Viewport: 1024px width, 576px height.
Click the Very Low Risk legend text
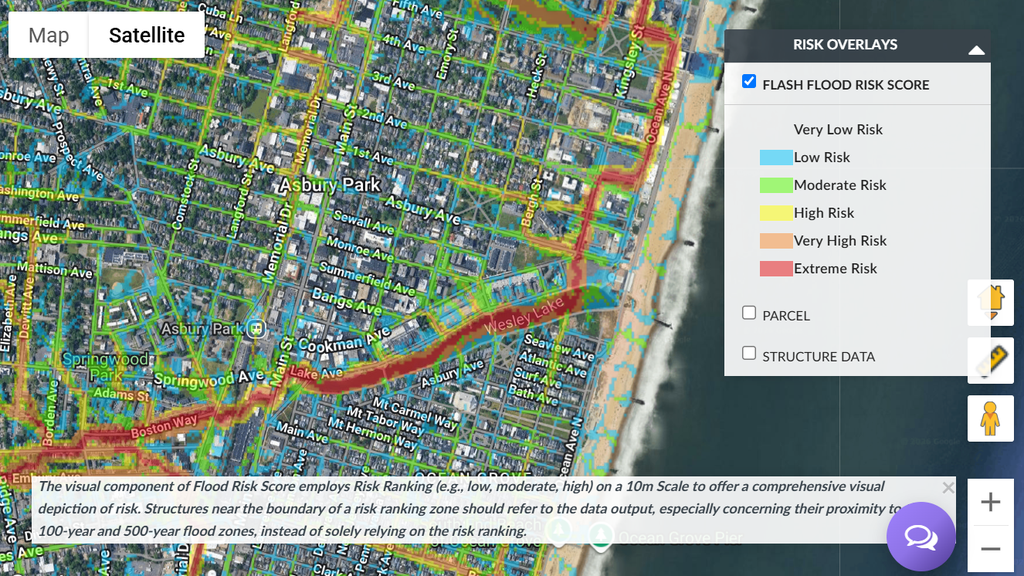tap(838, 129)
